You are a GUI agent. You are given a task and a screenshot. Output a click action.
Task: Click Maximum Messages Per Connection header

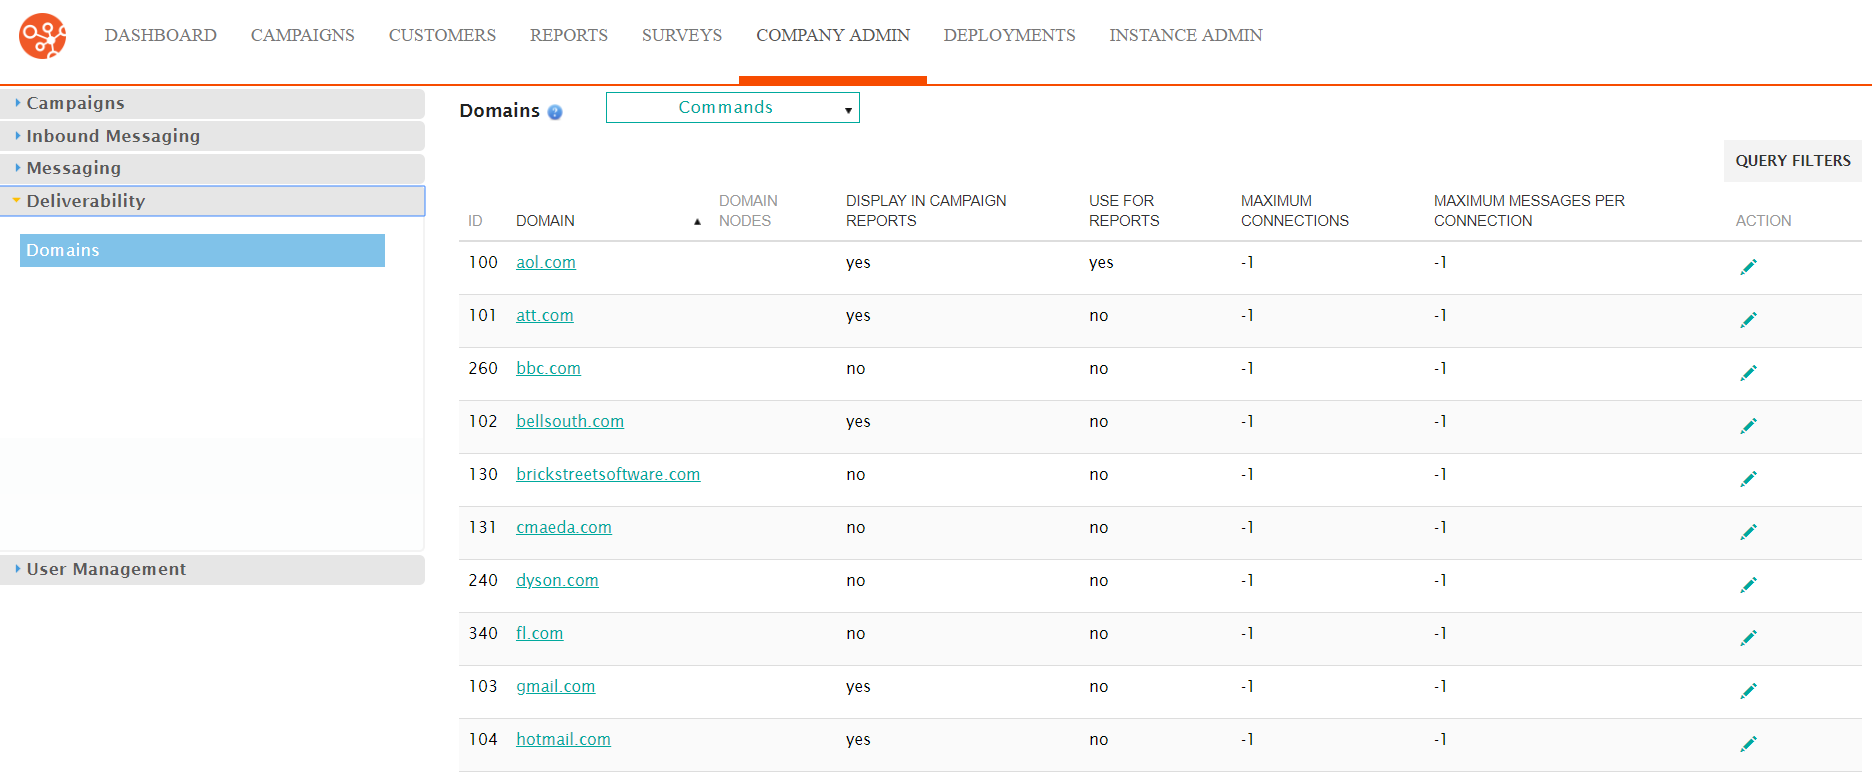(x=1529, y=211)
